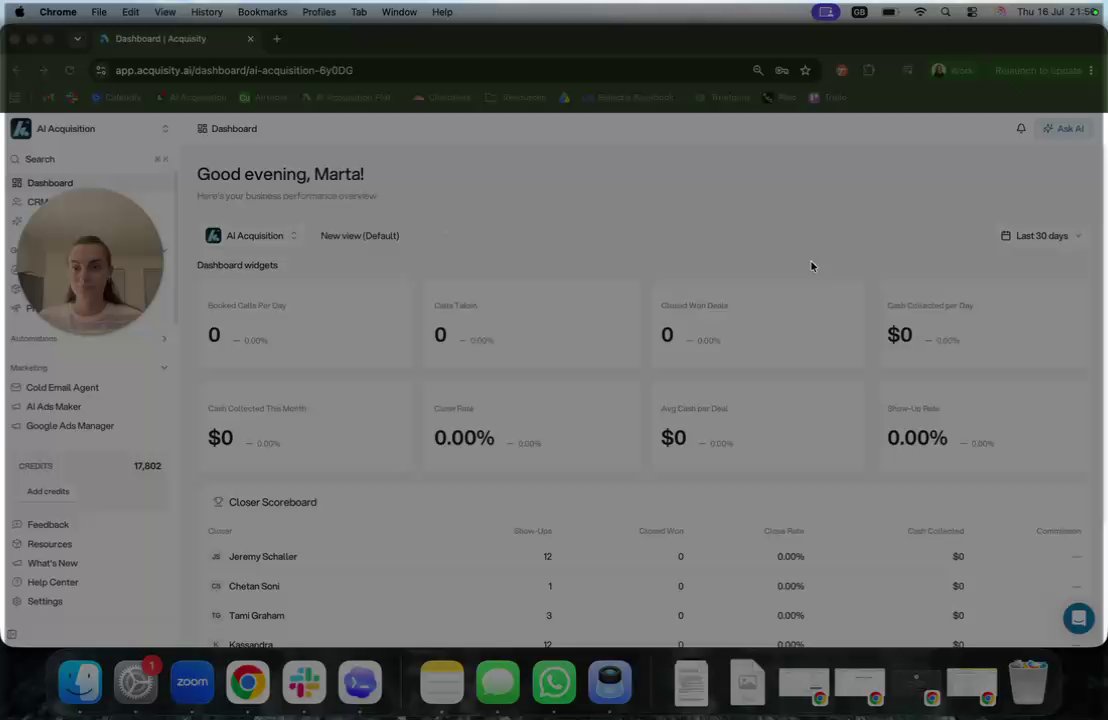Open Slack from the dock
This screenshot has width=1108, height=720.
[x=304, y=682]
